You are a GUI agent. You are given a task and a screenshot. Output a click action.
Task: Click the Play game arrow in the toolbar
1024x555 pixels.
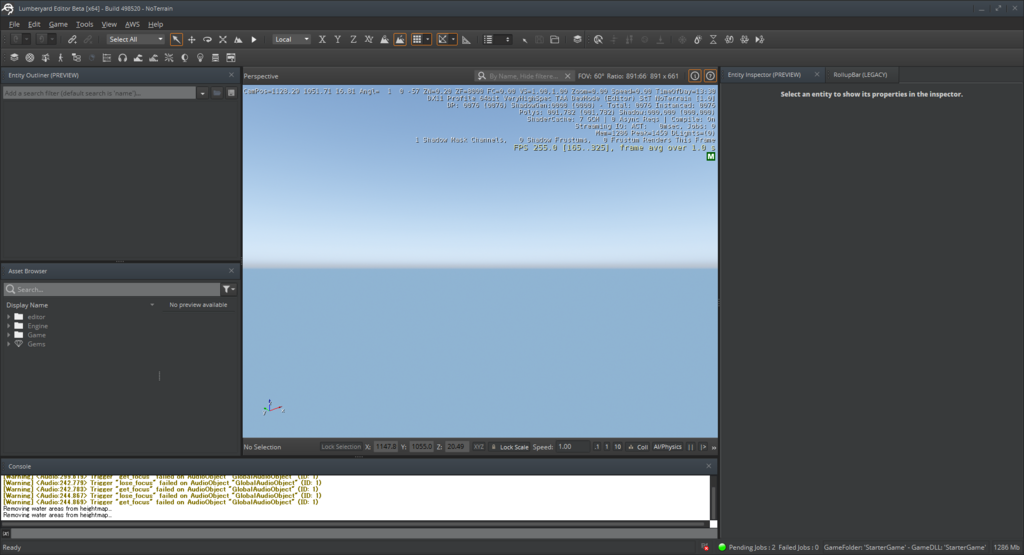(x=254, y=40)
